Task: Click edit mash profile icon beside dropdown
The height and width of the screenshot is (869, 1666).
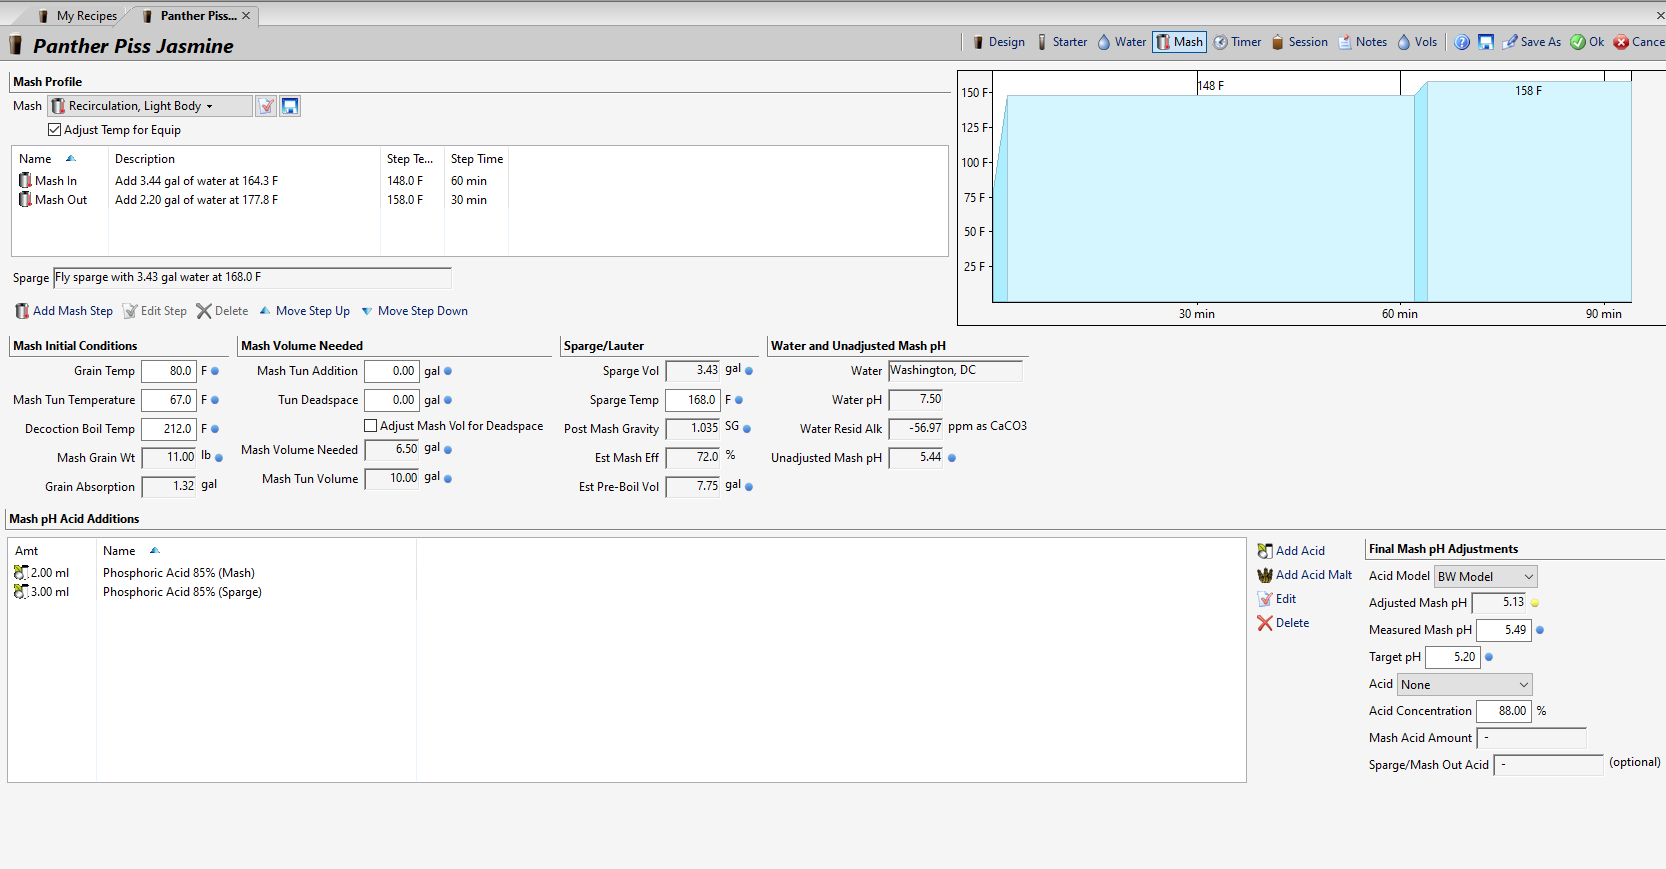Action: 266,106
